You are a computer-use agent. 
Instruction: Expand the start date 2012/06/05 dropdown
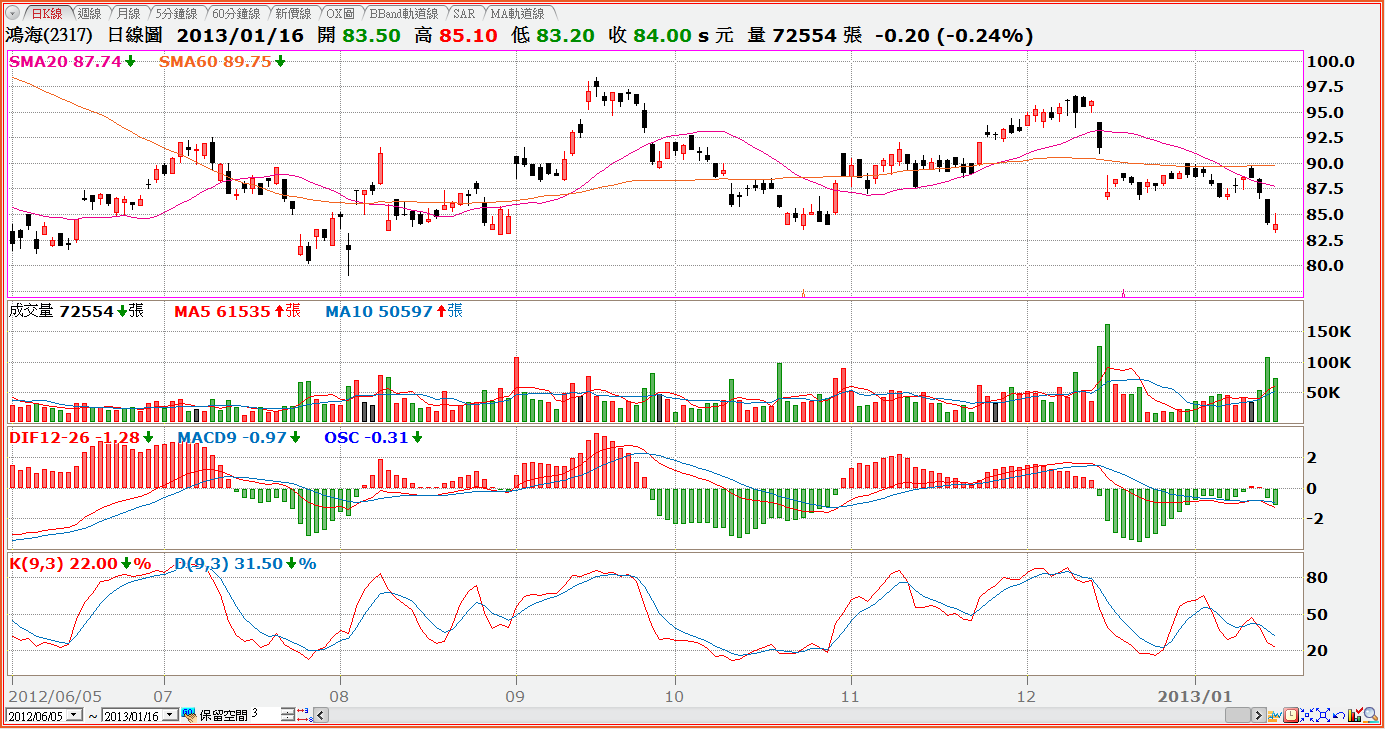click(74, 715)
